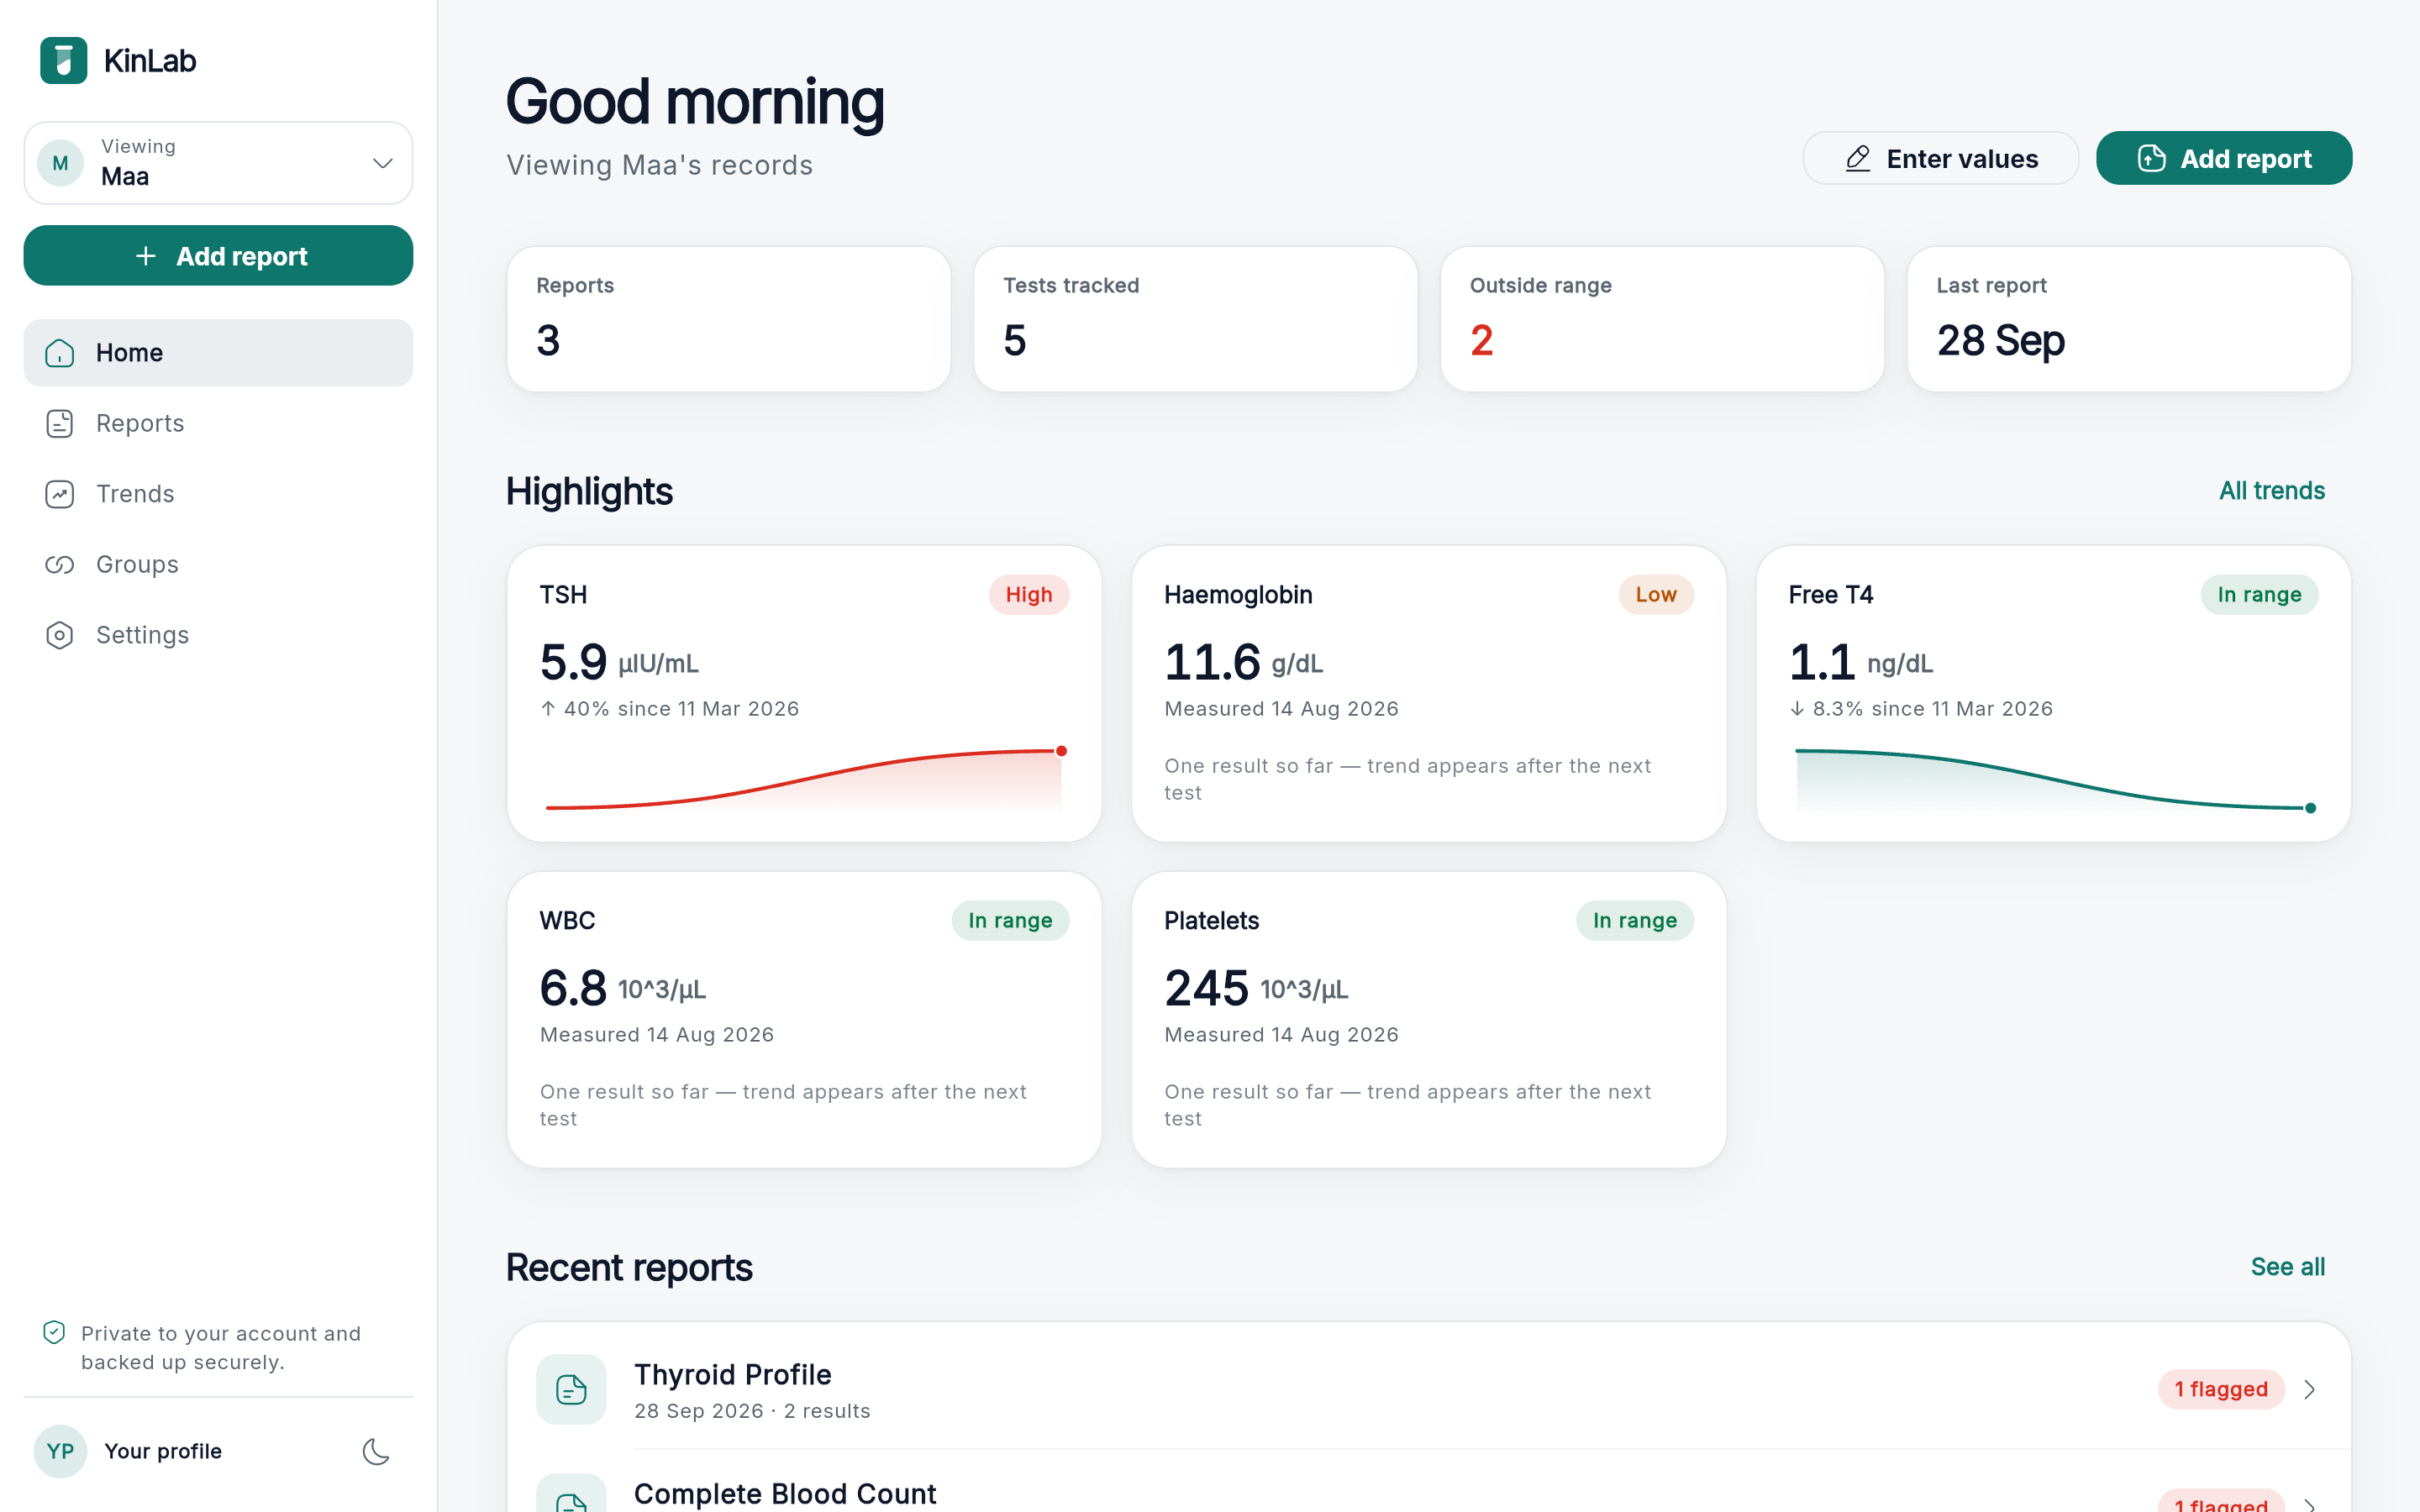Click the Home house icon

point(60,353)
